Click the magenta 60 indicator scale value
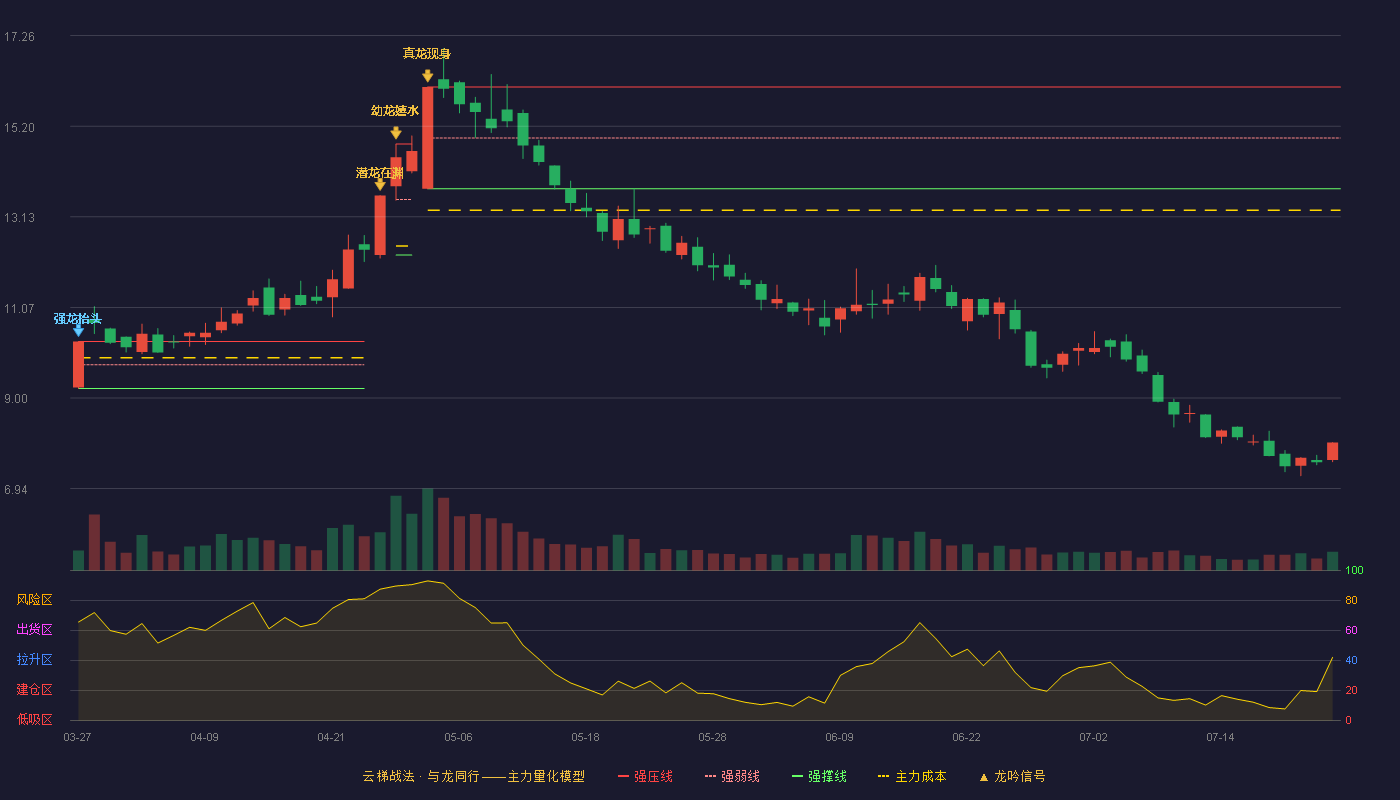Screen dimensions: 1400x800 [1351, 630]
